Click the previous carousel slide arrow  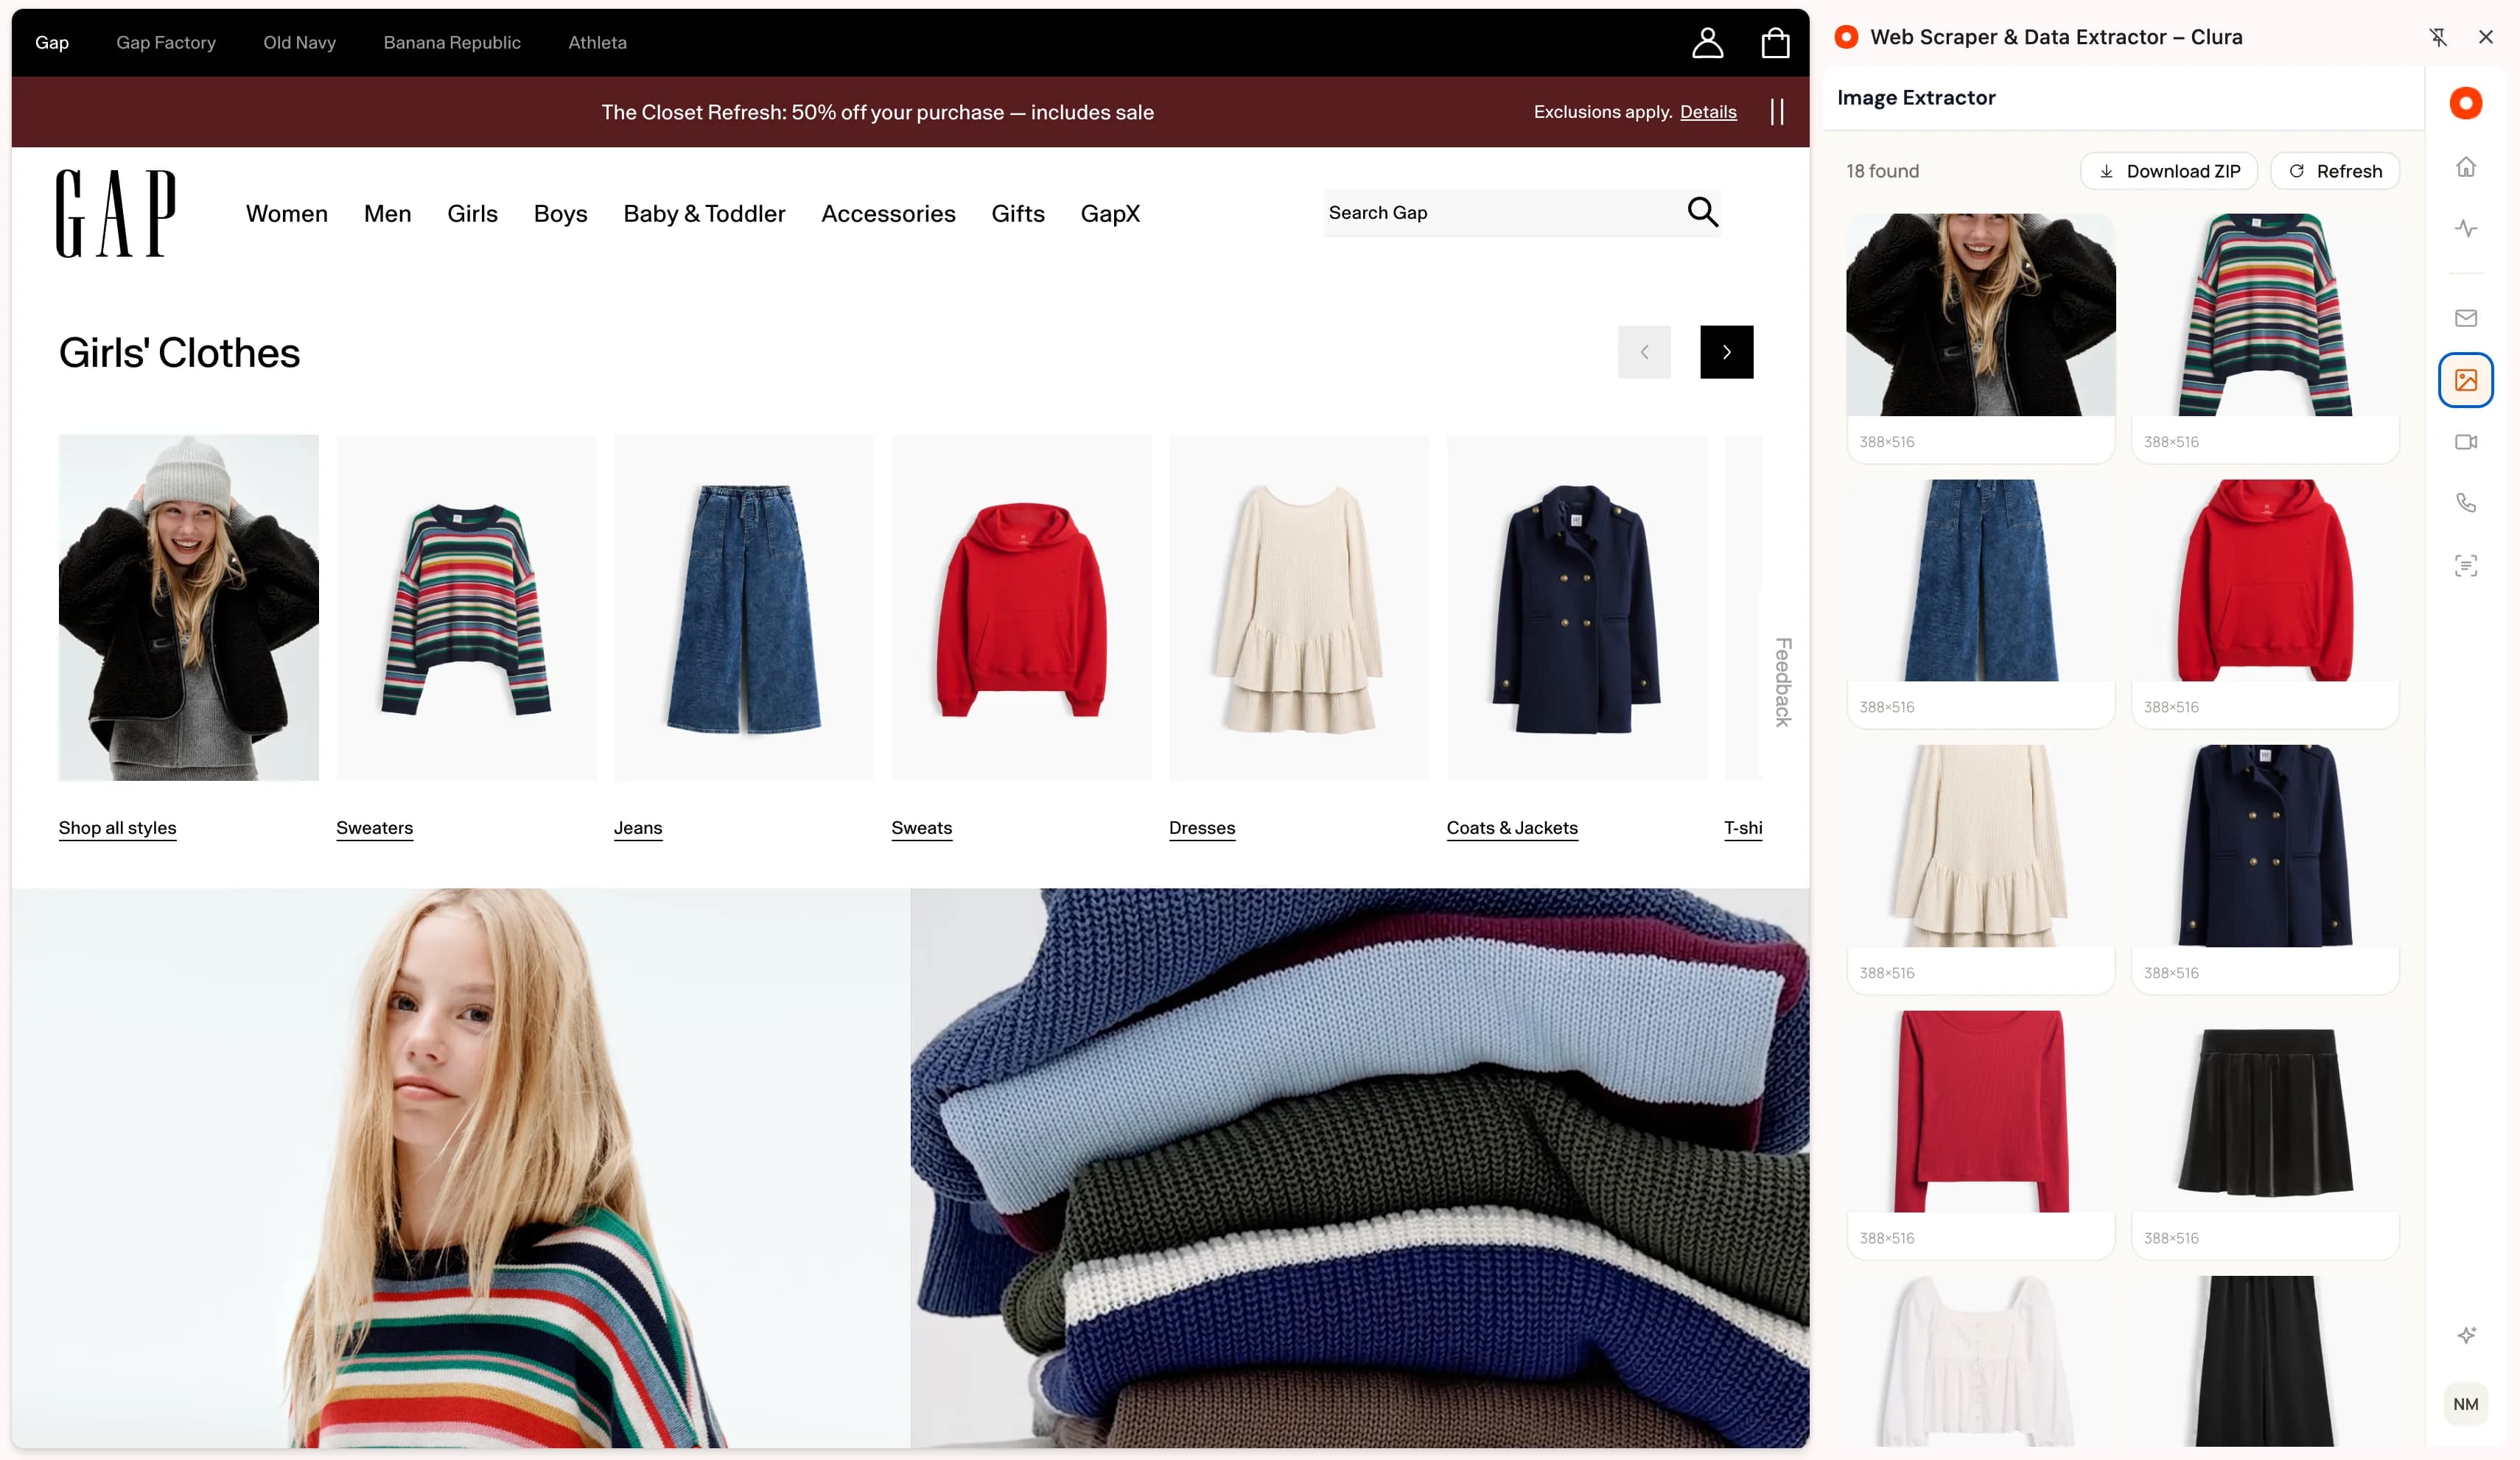click(1644, 352)
